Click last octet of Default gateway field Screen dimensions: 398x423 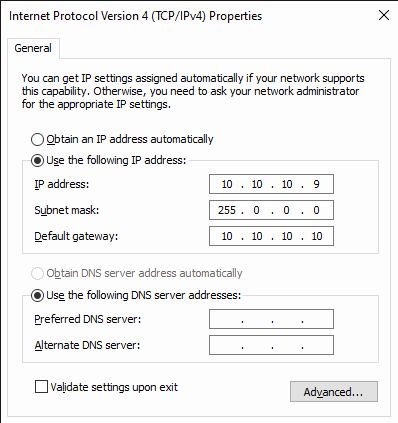coord(317,236)
